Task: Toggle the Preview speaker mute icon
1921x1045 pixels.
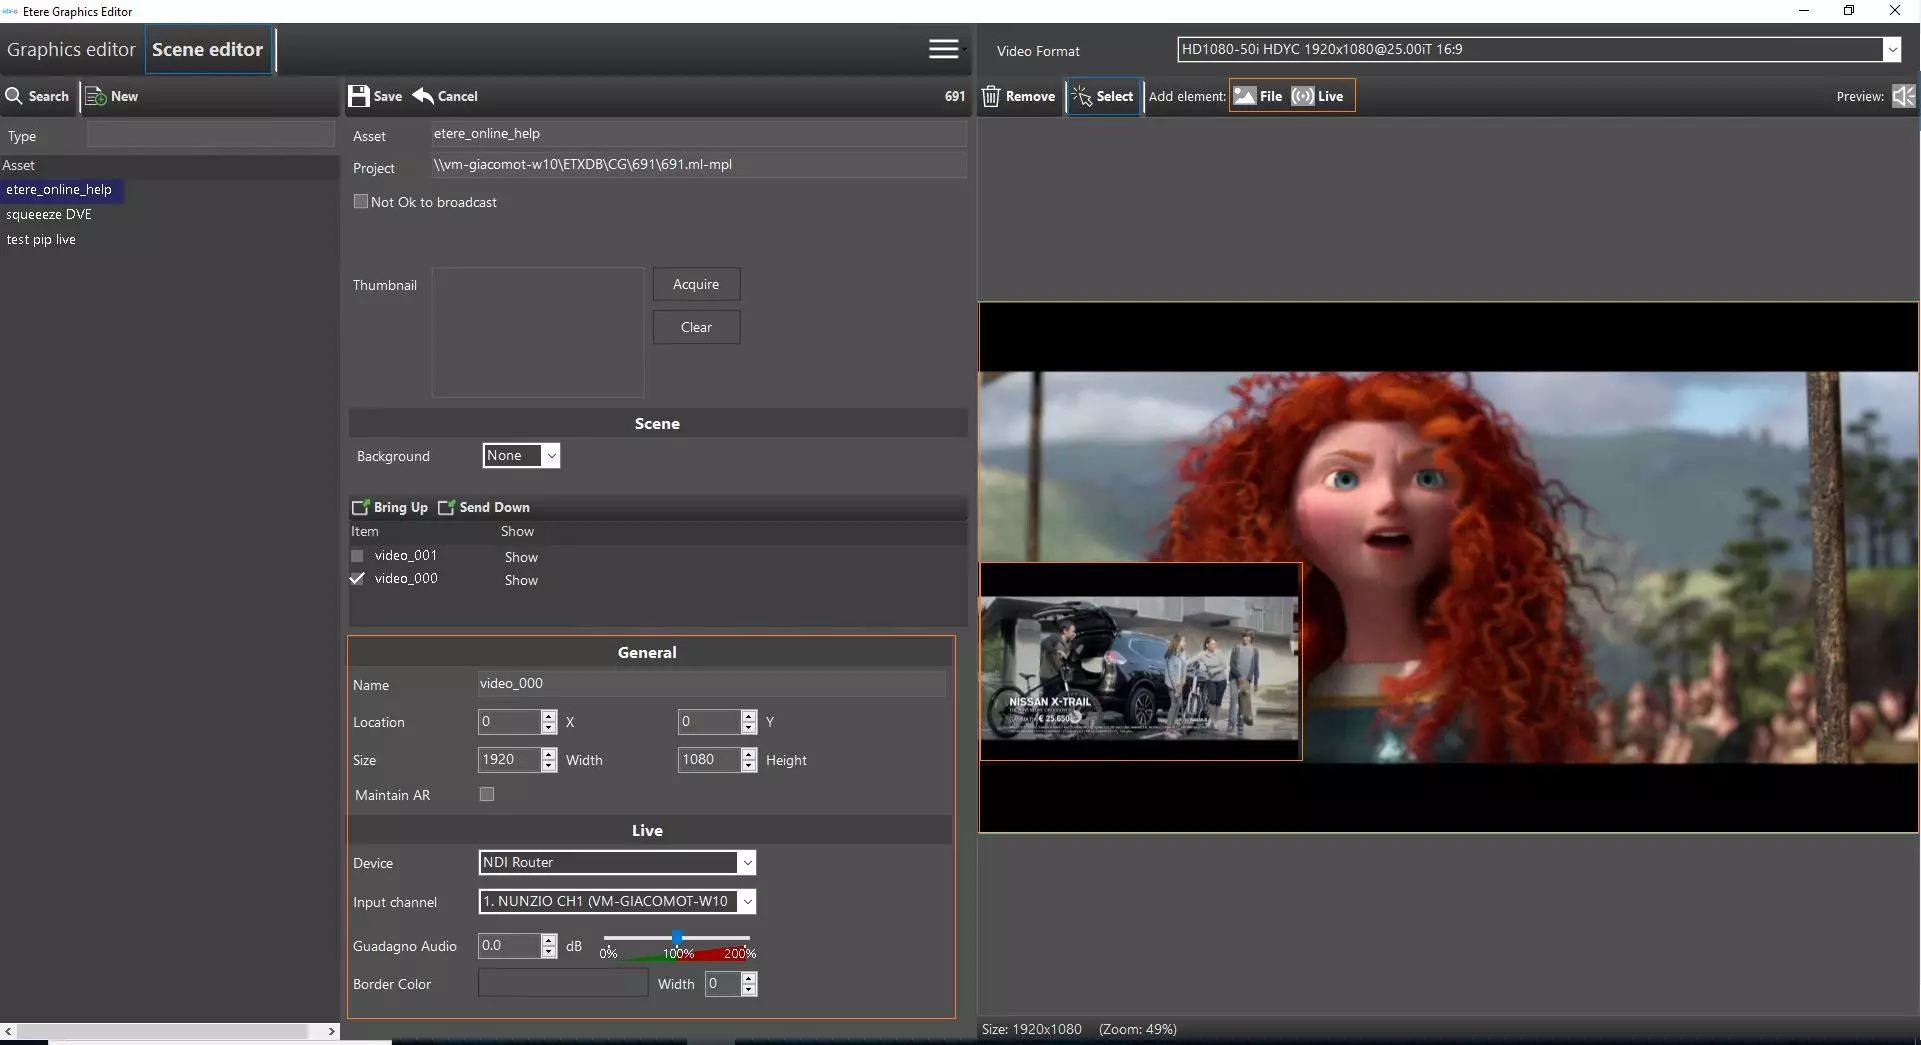Action: (1903, 96)
